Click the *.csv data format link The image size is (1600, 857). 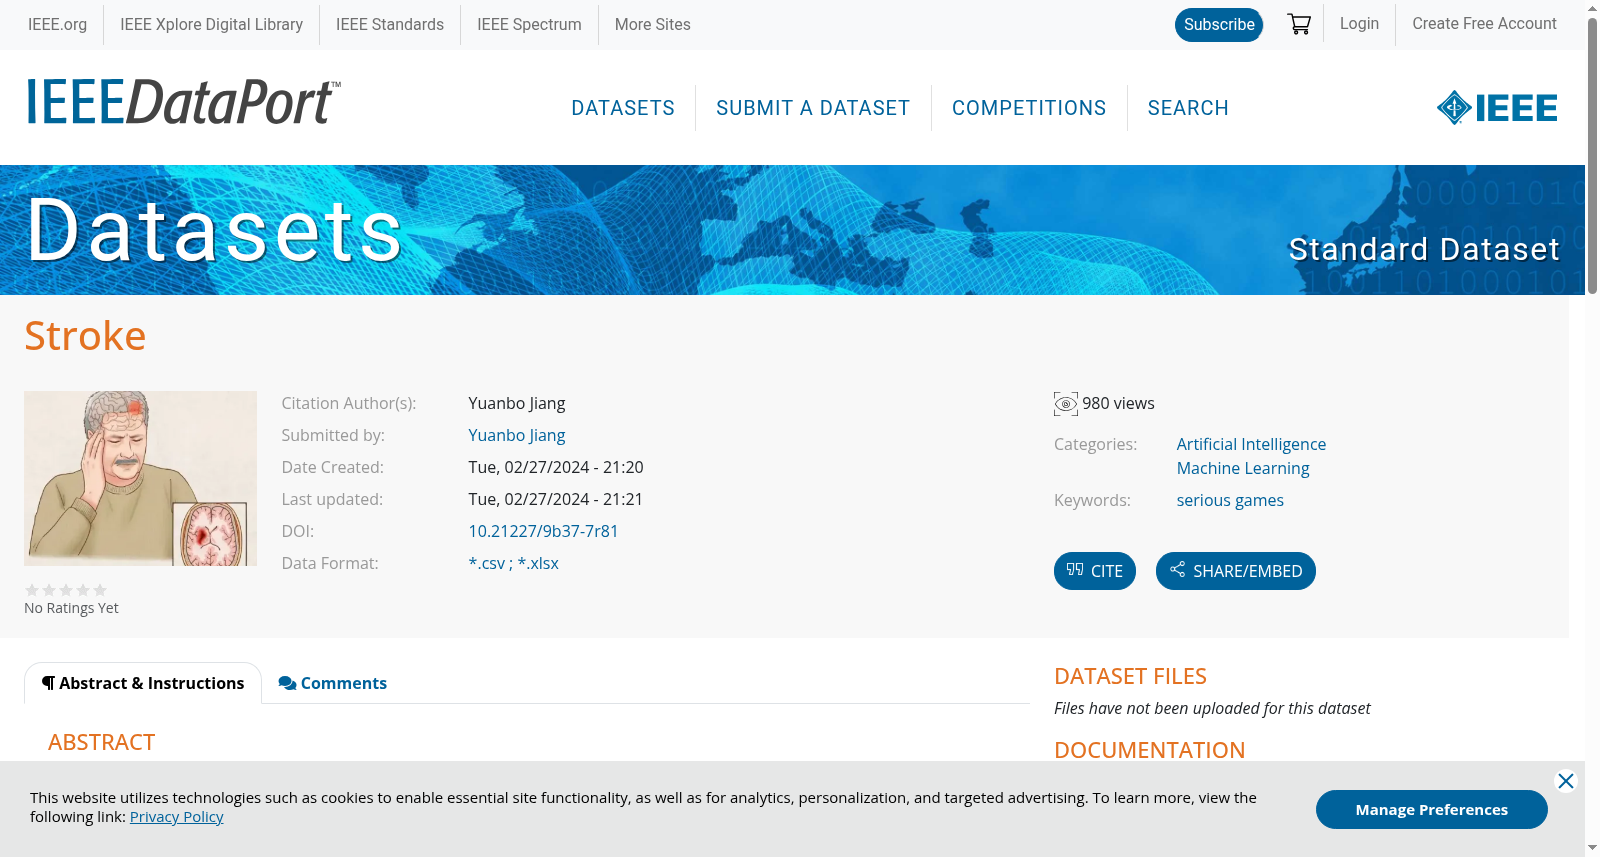pyautogui.click(x=487, y=564)
